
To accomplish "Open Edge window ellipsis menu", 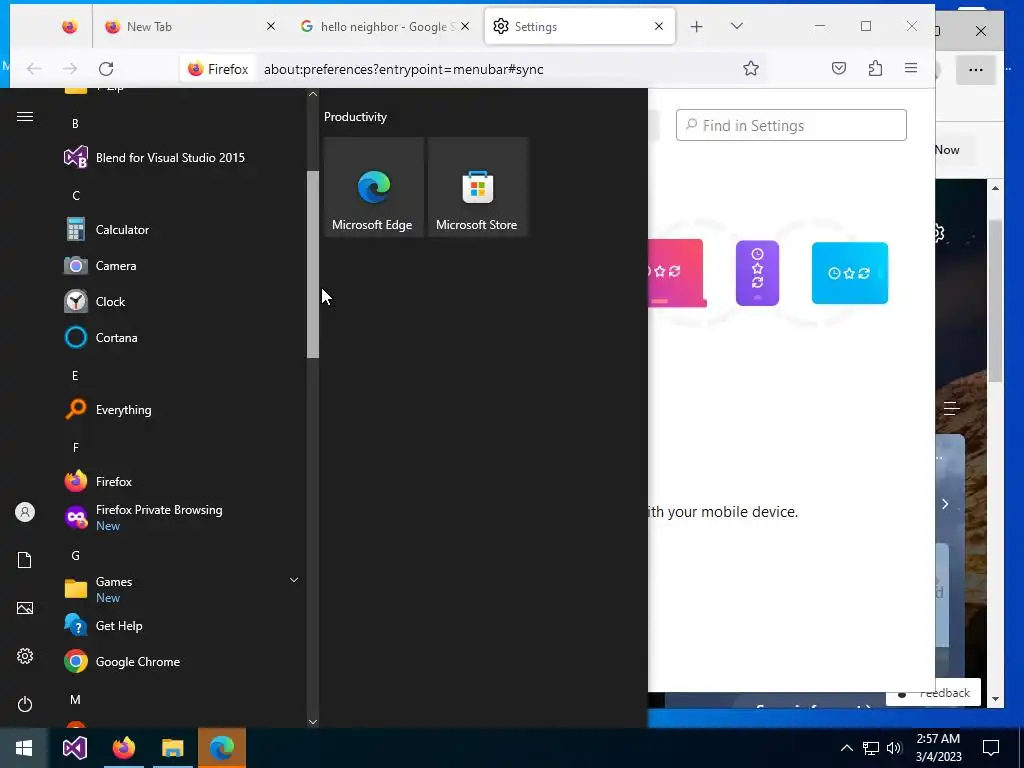I will [x=975, y=70].
